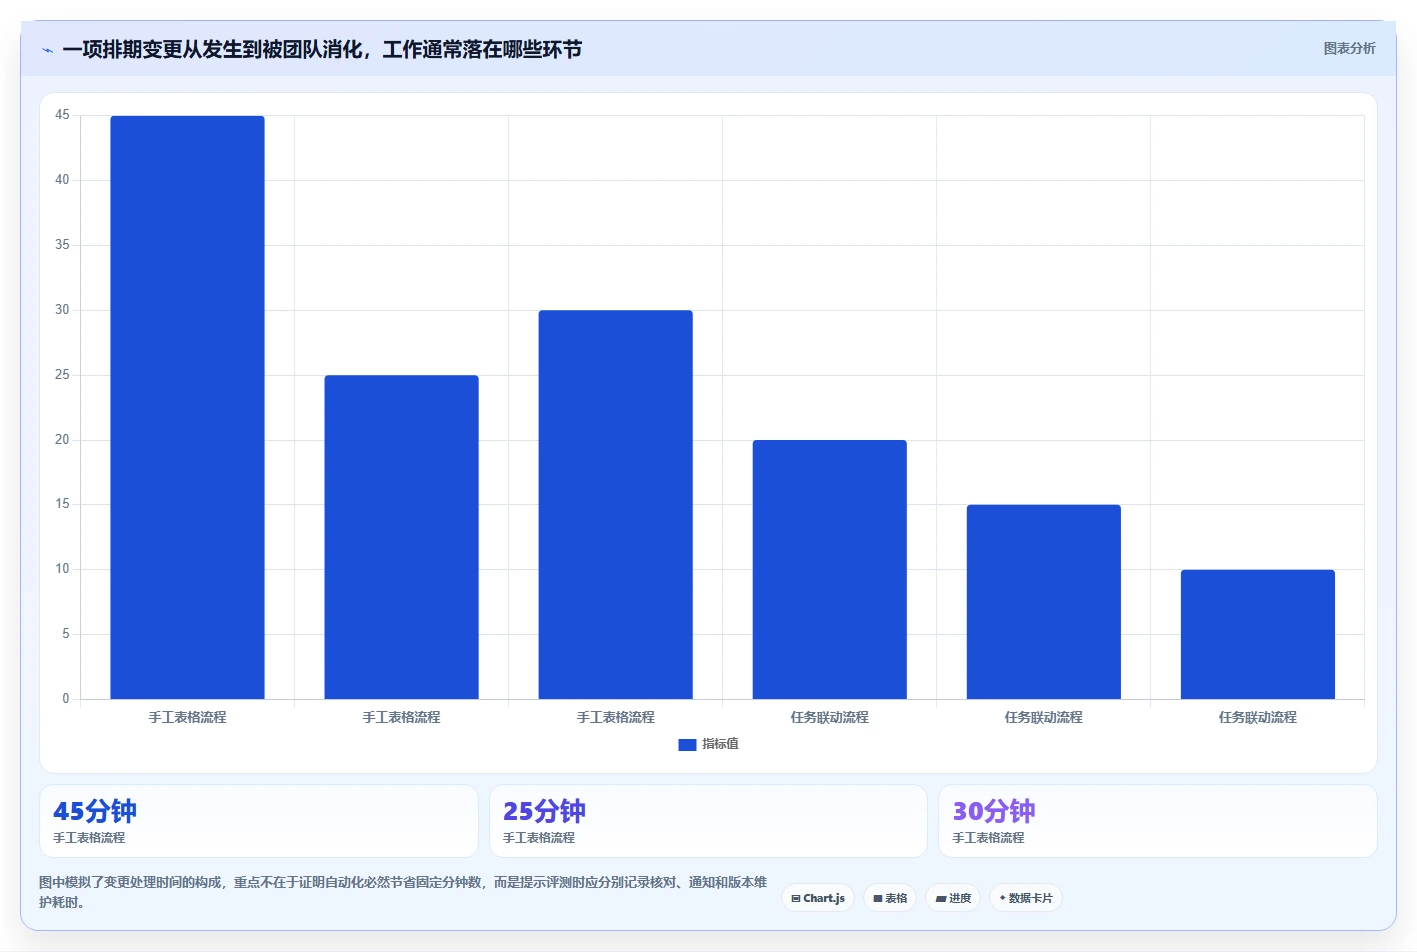Open the 25分钟 data card

click(x=708, y=821)
